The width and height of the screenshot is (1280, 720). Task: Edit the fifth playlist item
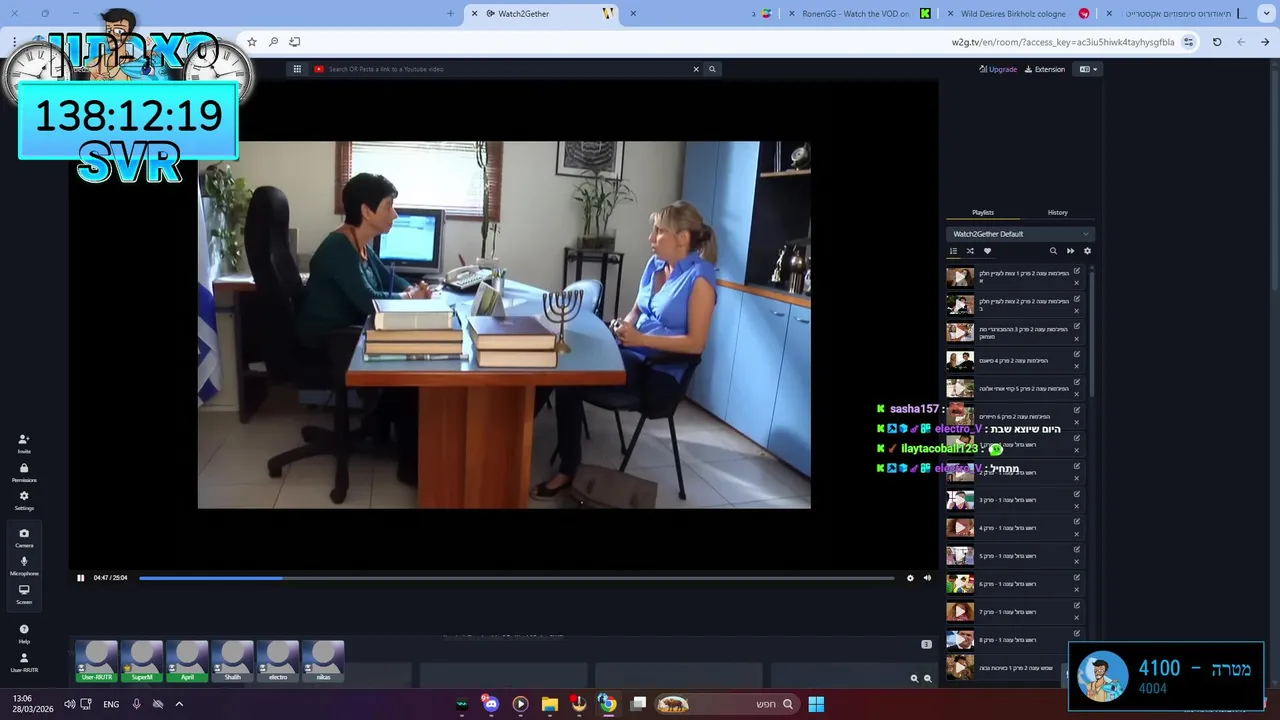pyautogui.click(x=1077, y=382)
